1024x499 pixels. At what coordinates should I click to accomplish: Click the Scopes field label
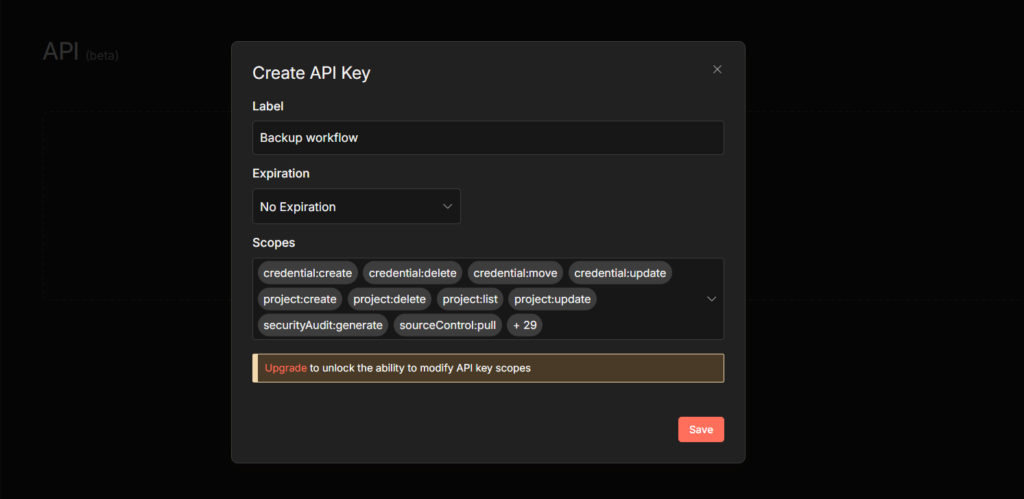tap(273, 243)
